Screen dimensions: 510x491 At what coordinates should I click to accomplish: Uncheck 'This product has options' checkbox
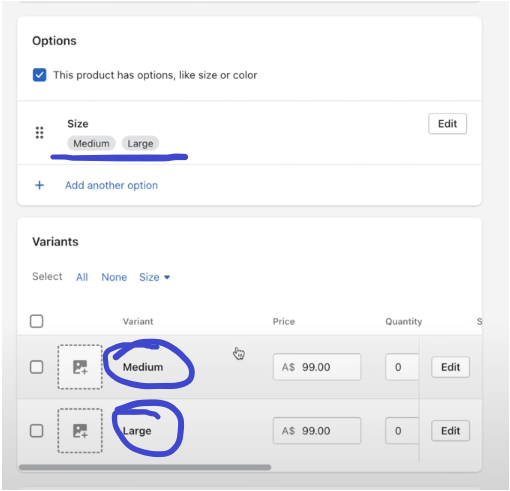tap(39, 75)
